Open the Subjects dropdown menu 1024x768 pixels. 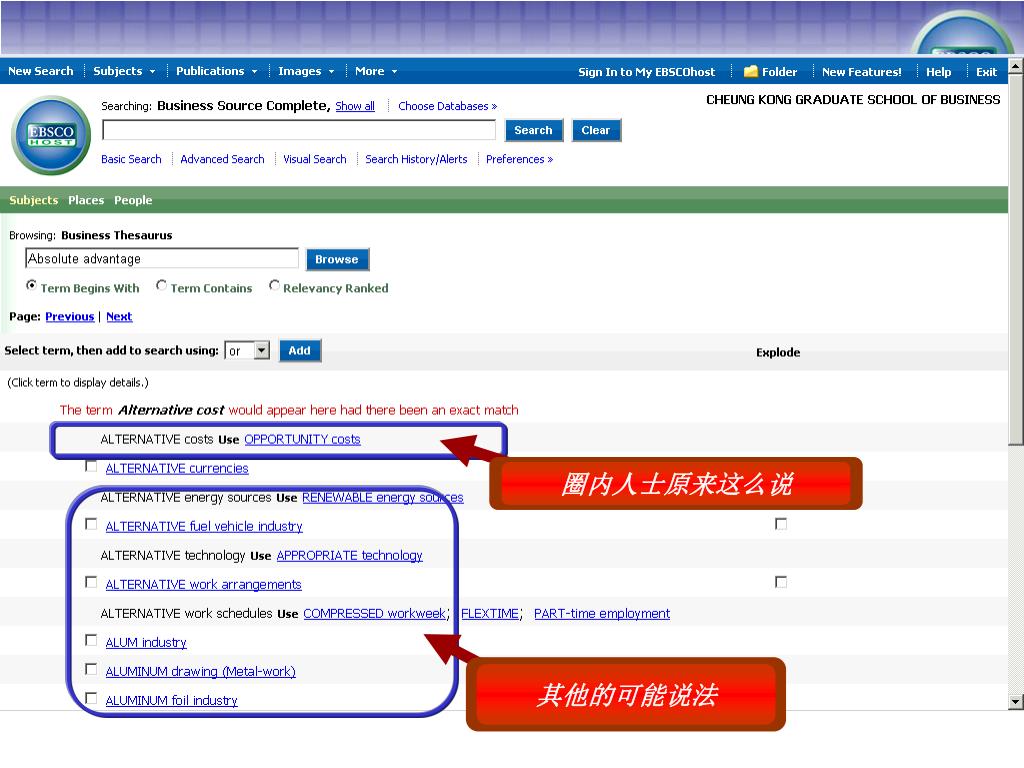124,71
